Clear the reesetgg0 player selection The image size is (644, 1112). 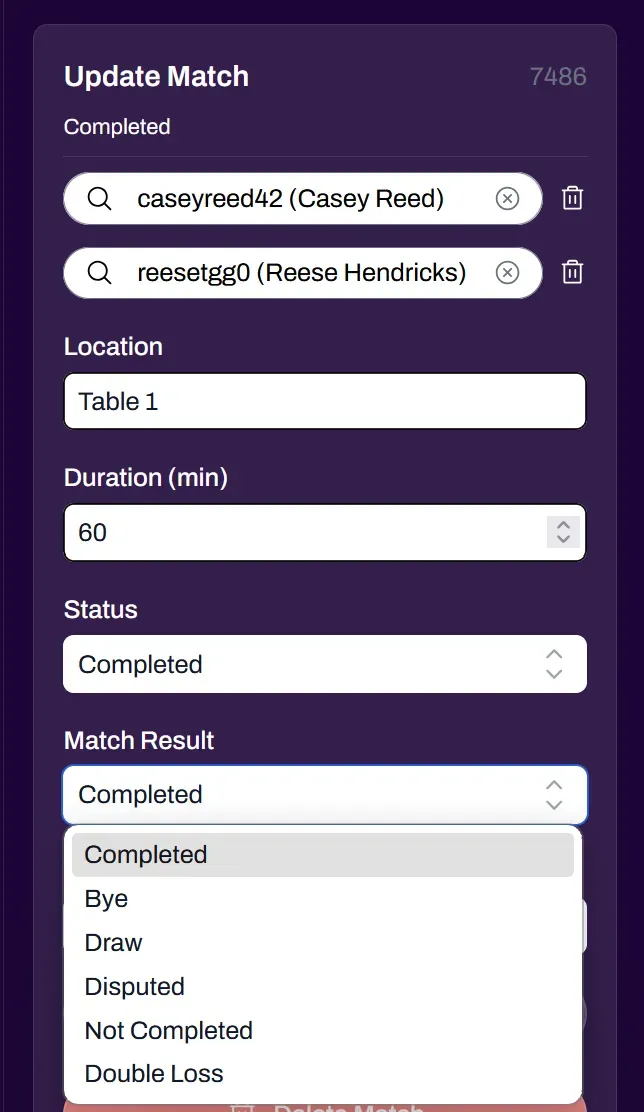coord(508,273)
